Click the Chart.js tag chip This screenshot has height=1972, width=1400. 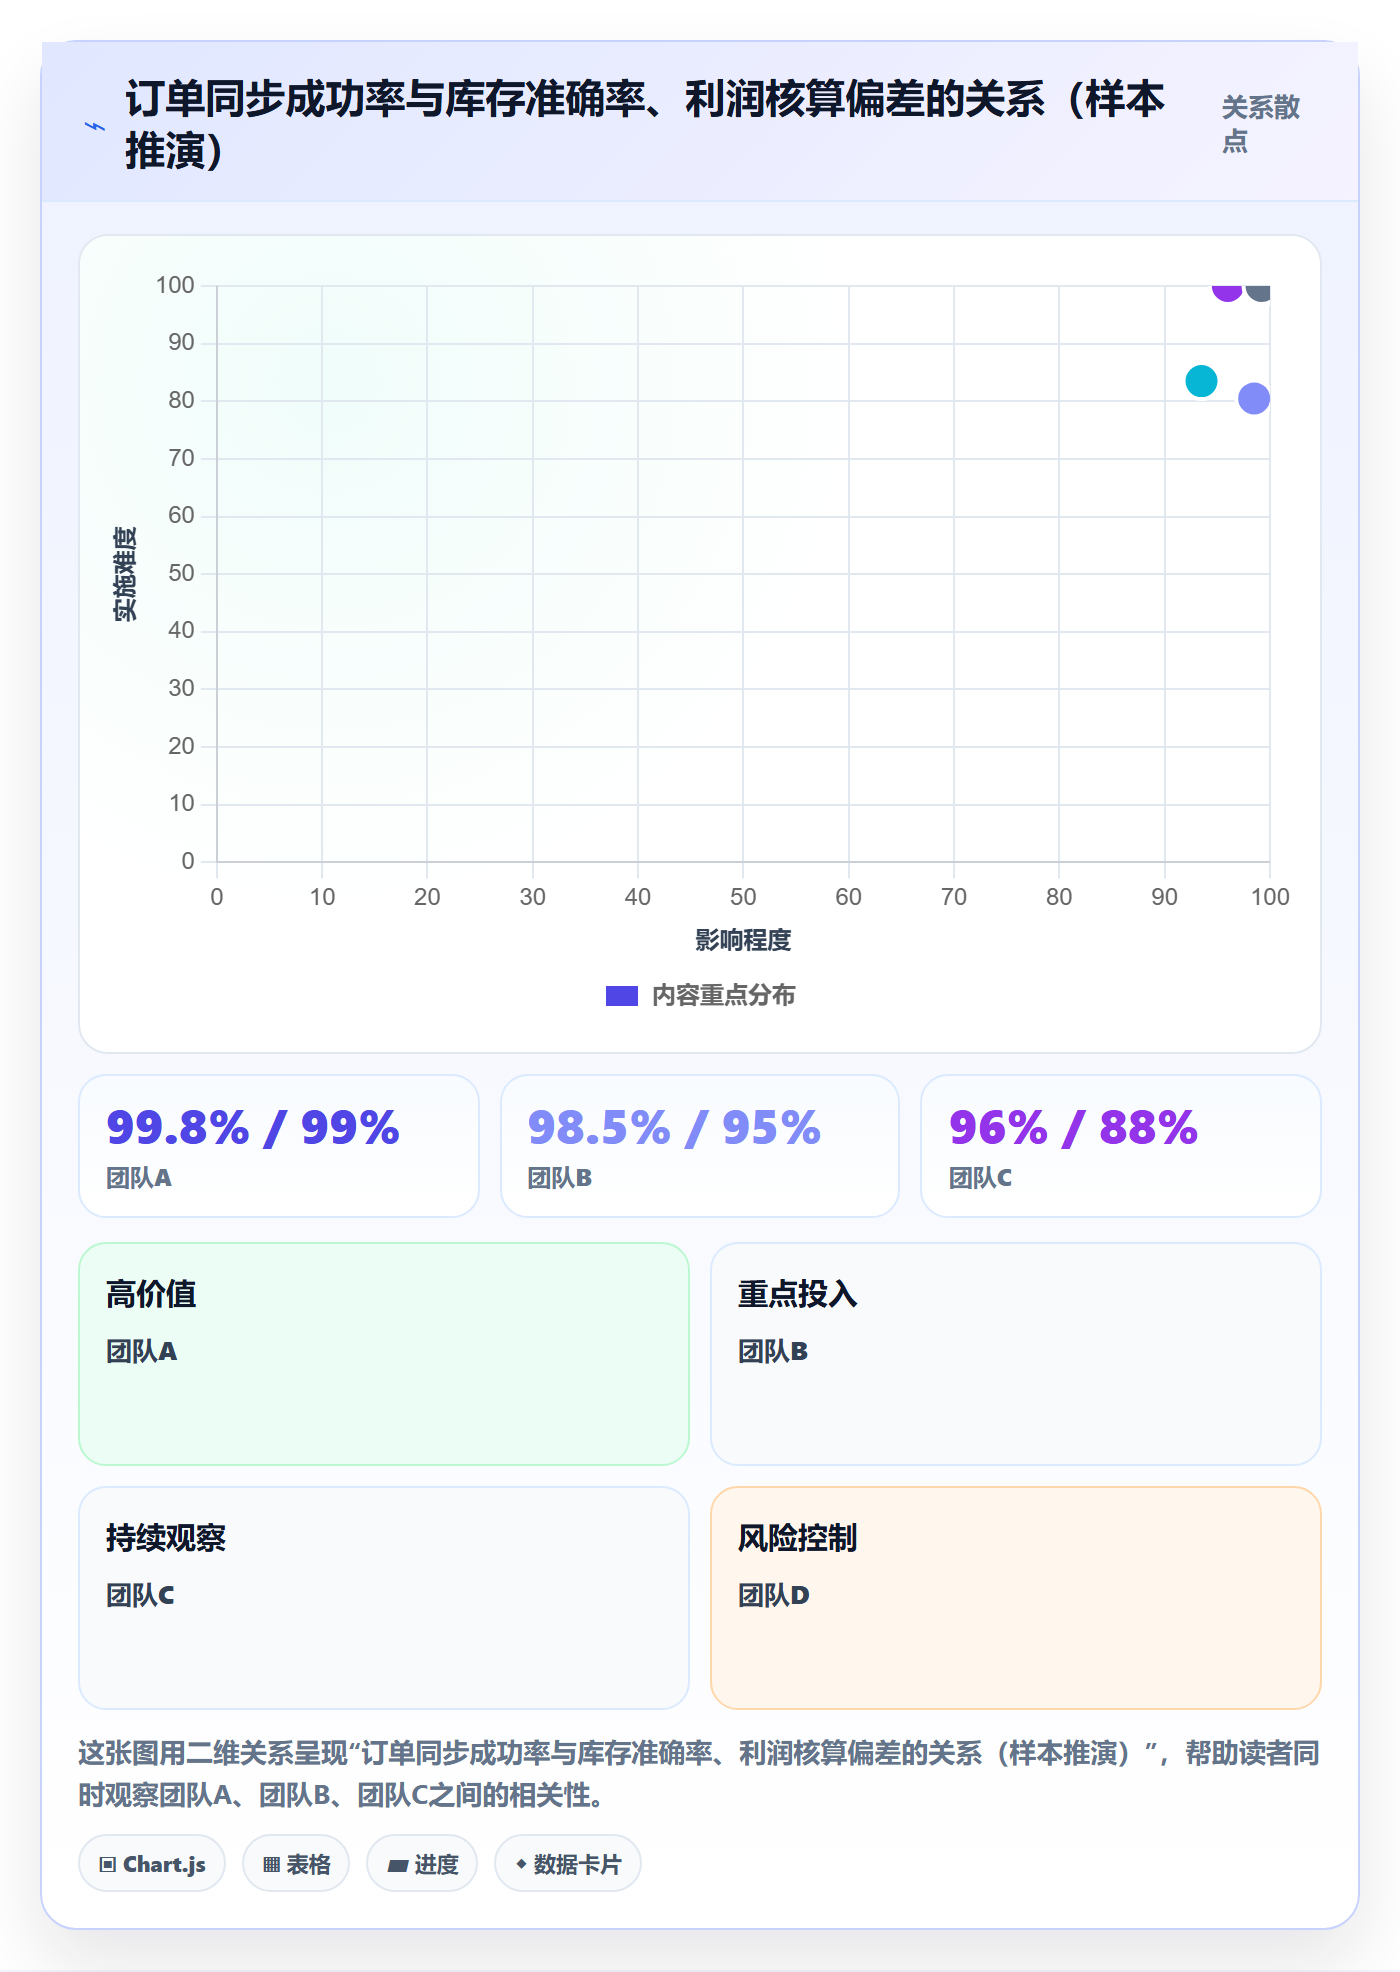[x=152, y=1863]
